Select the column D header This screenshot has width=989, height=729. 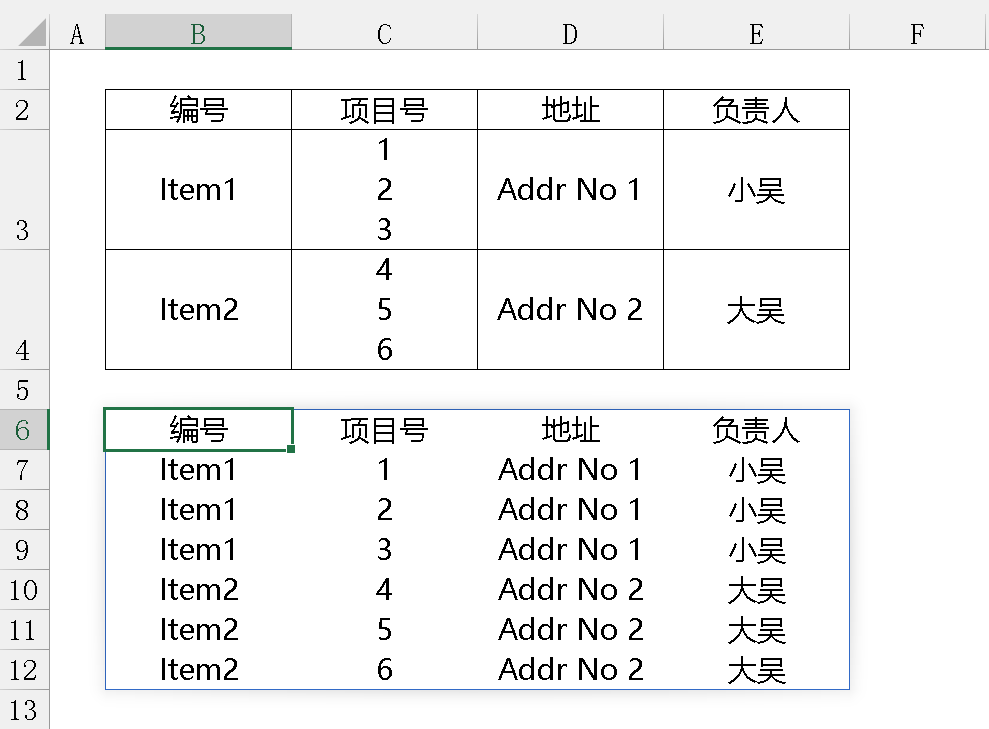(570, 34)
